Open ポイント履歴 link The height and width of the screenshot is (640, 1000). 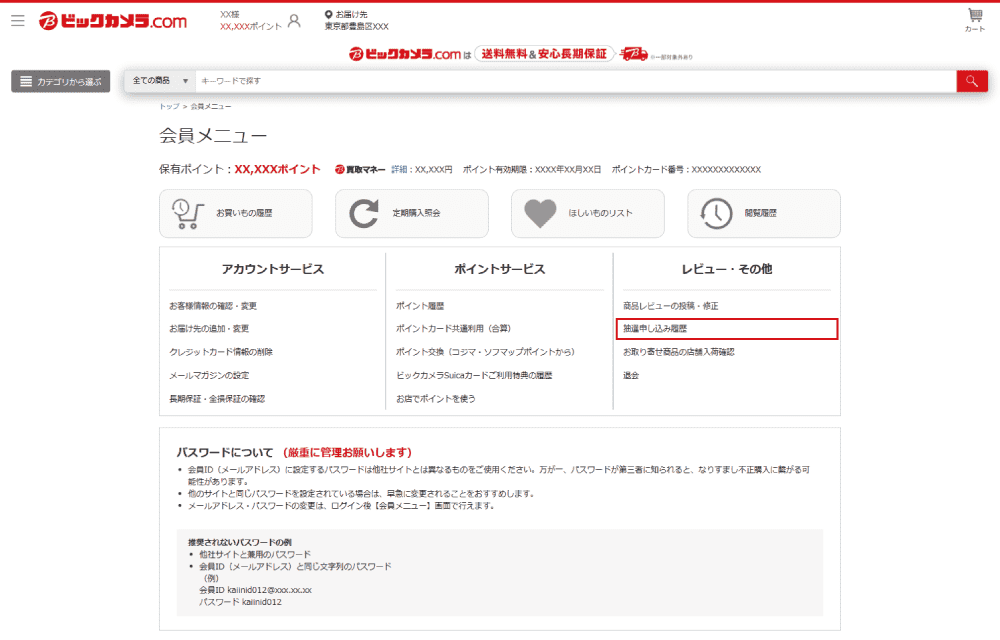(419, 306)
